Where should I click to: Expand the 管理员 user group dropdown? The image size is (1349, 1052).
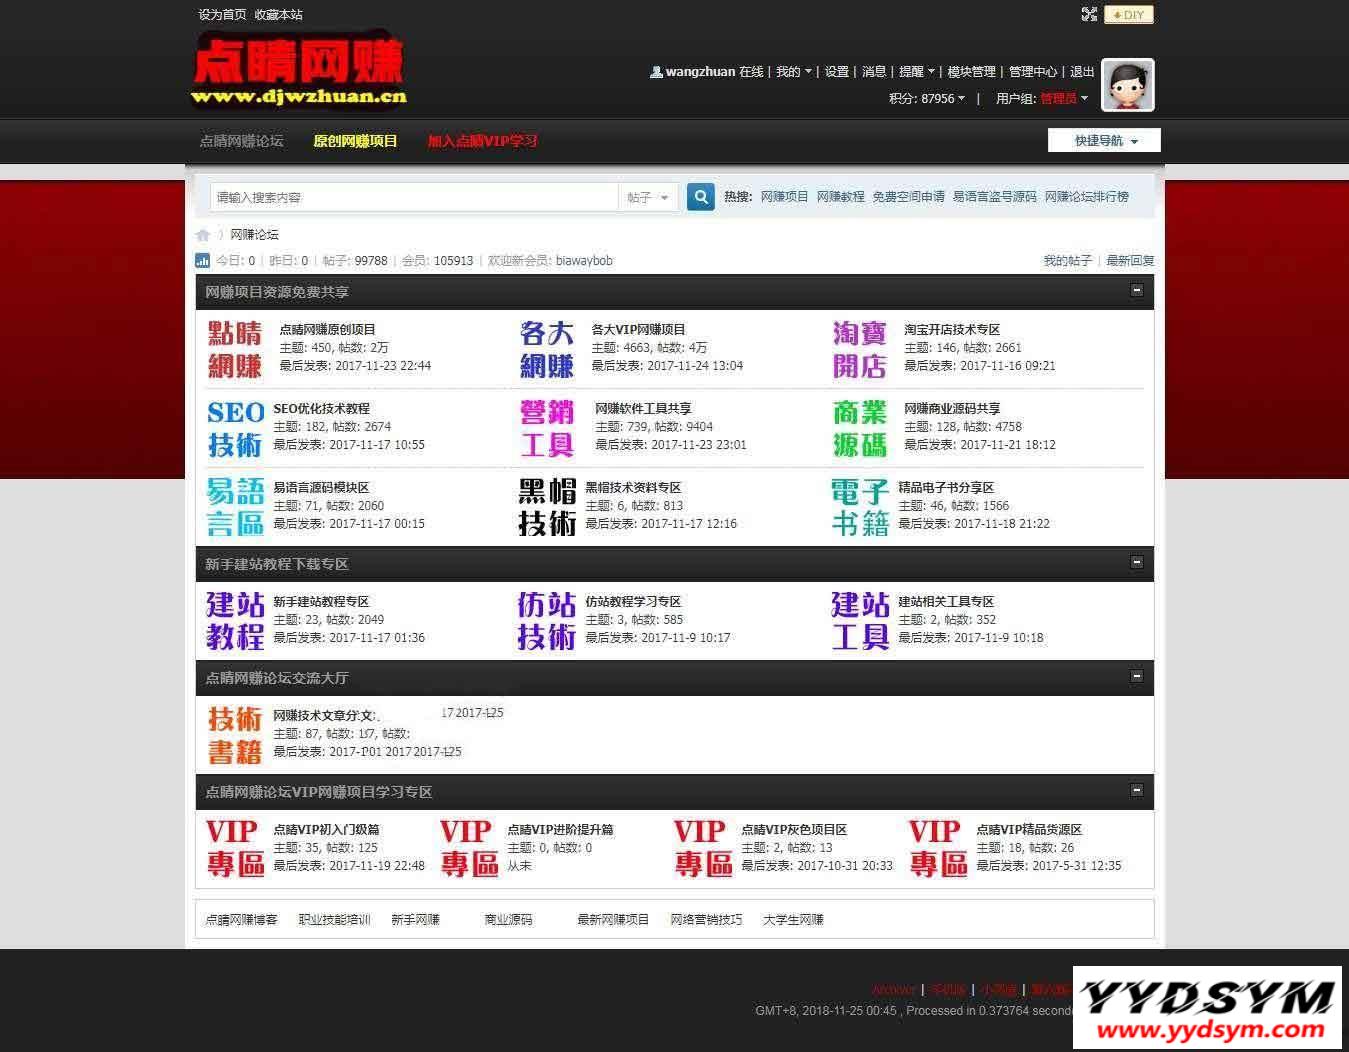pyautogui.click(x=1064, y=99)
